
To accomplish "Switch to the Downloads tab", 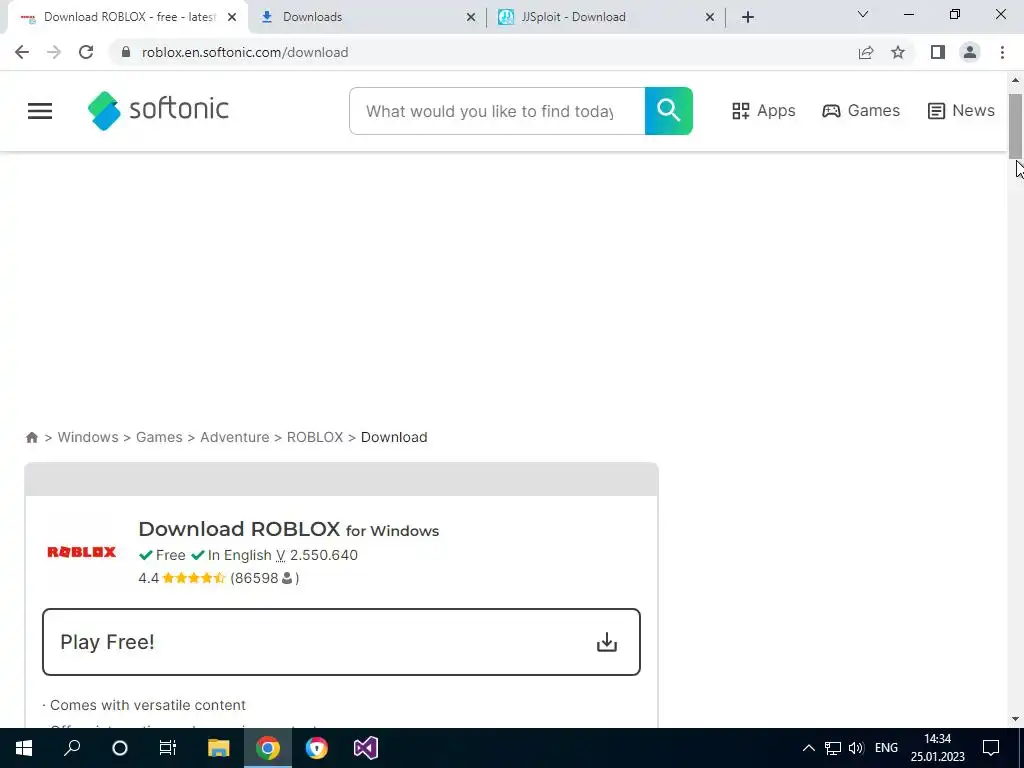I will click(x=367, y=17).
